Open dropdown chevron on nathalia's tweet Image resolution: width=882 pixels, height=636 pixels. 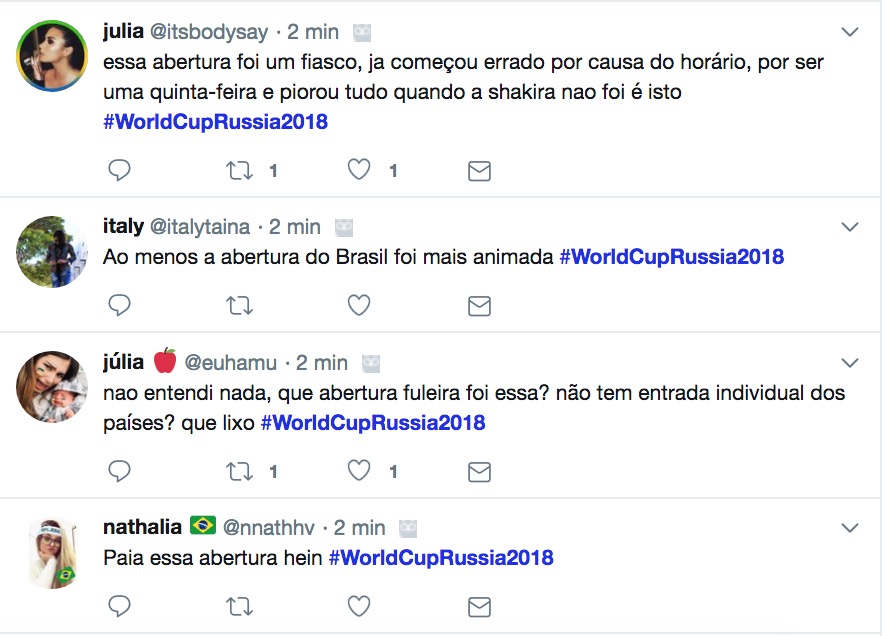[850, 527]
